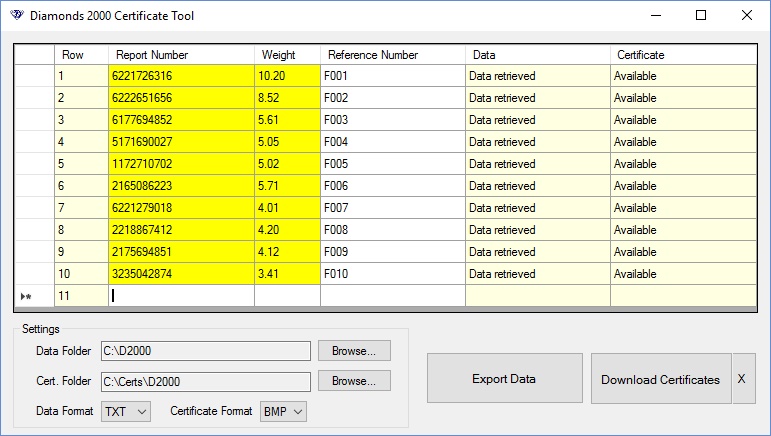The image size is (771, 436).
Task: Select report number 2165086223
Action: point(181,186)
